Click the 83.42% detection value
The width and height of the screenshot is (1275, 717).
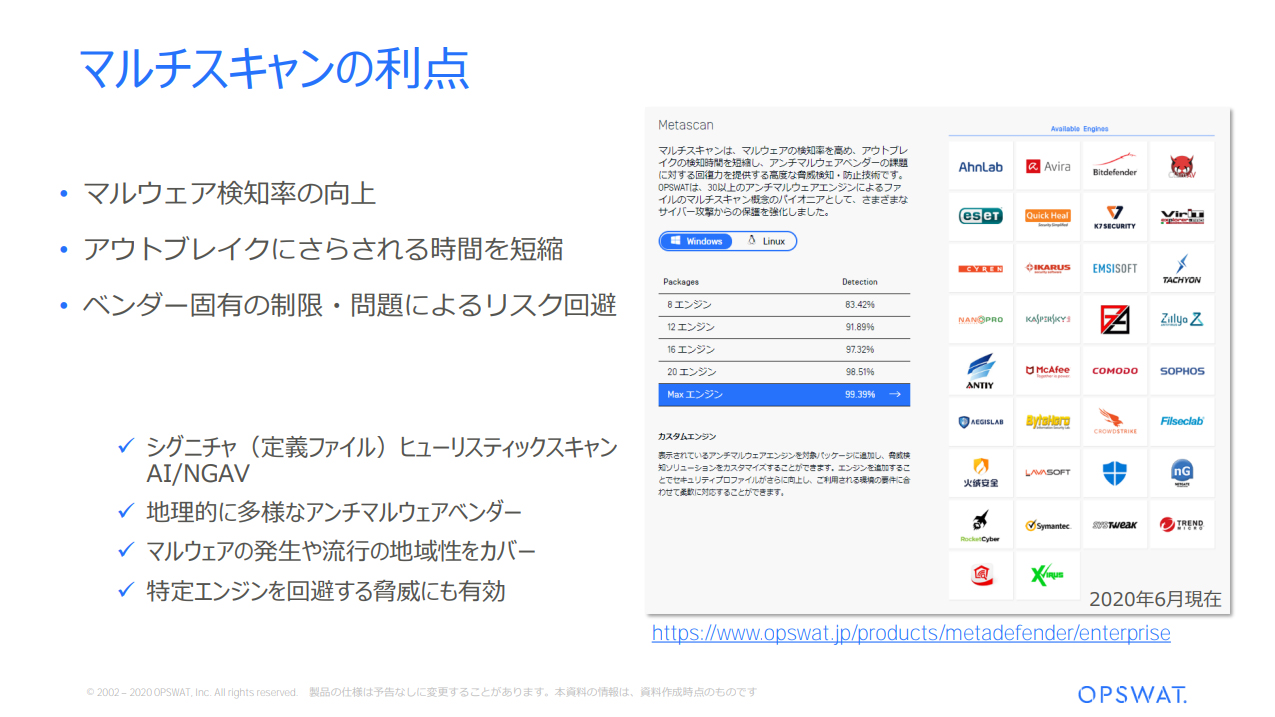click(859, 304)
